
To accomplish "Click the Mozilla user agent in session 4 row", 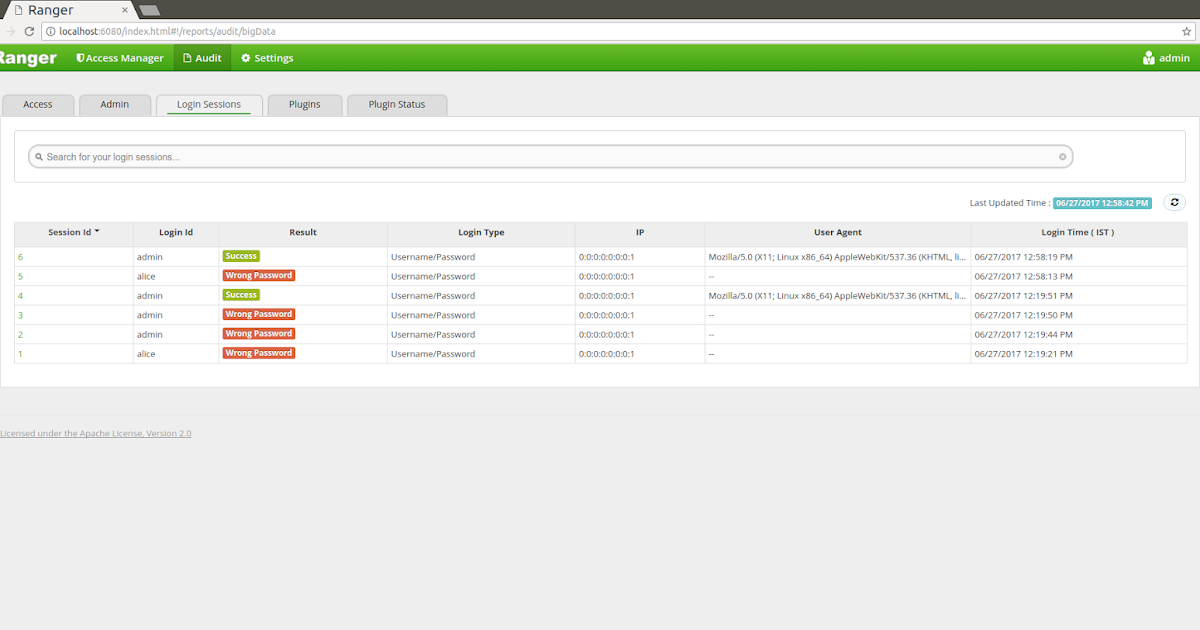I will coord(837,296).
